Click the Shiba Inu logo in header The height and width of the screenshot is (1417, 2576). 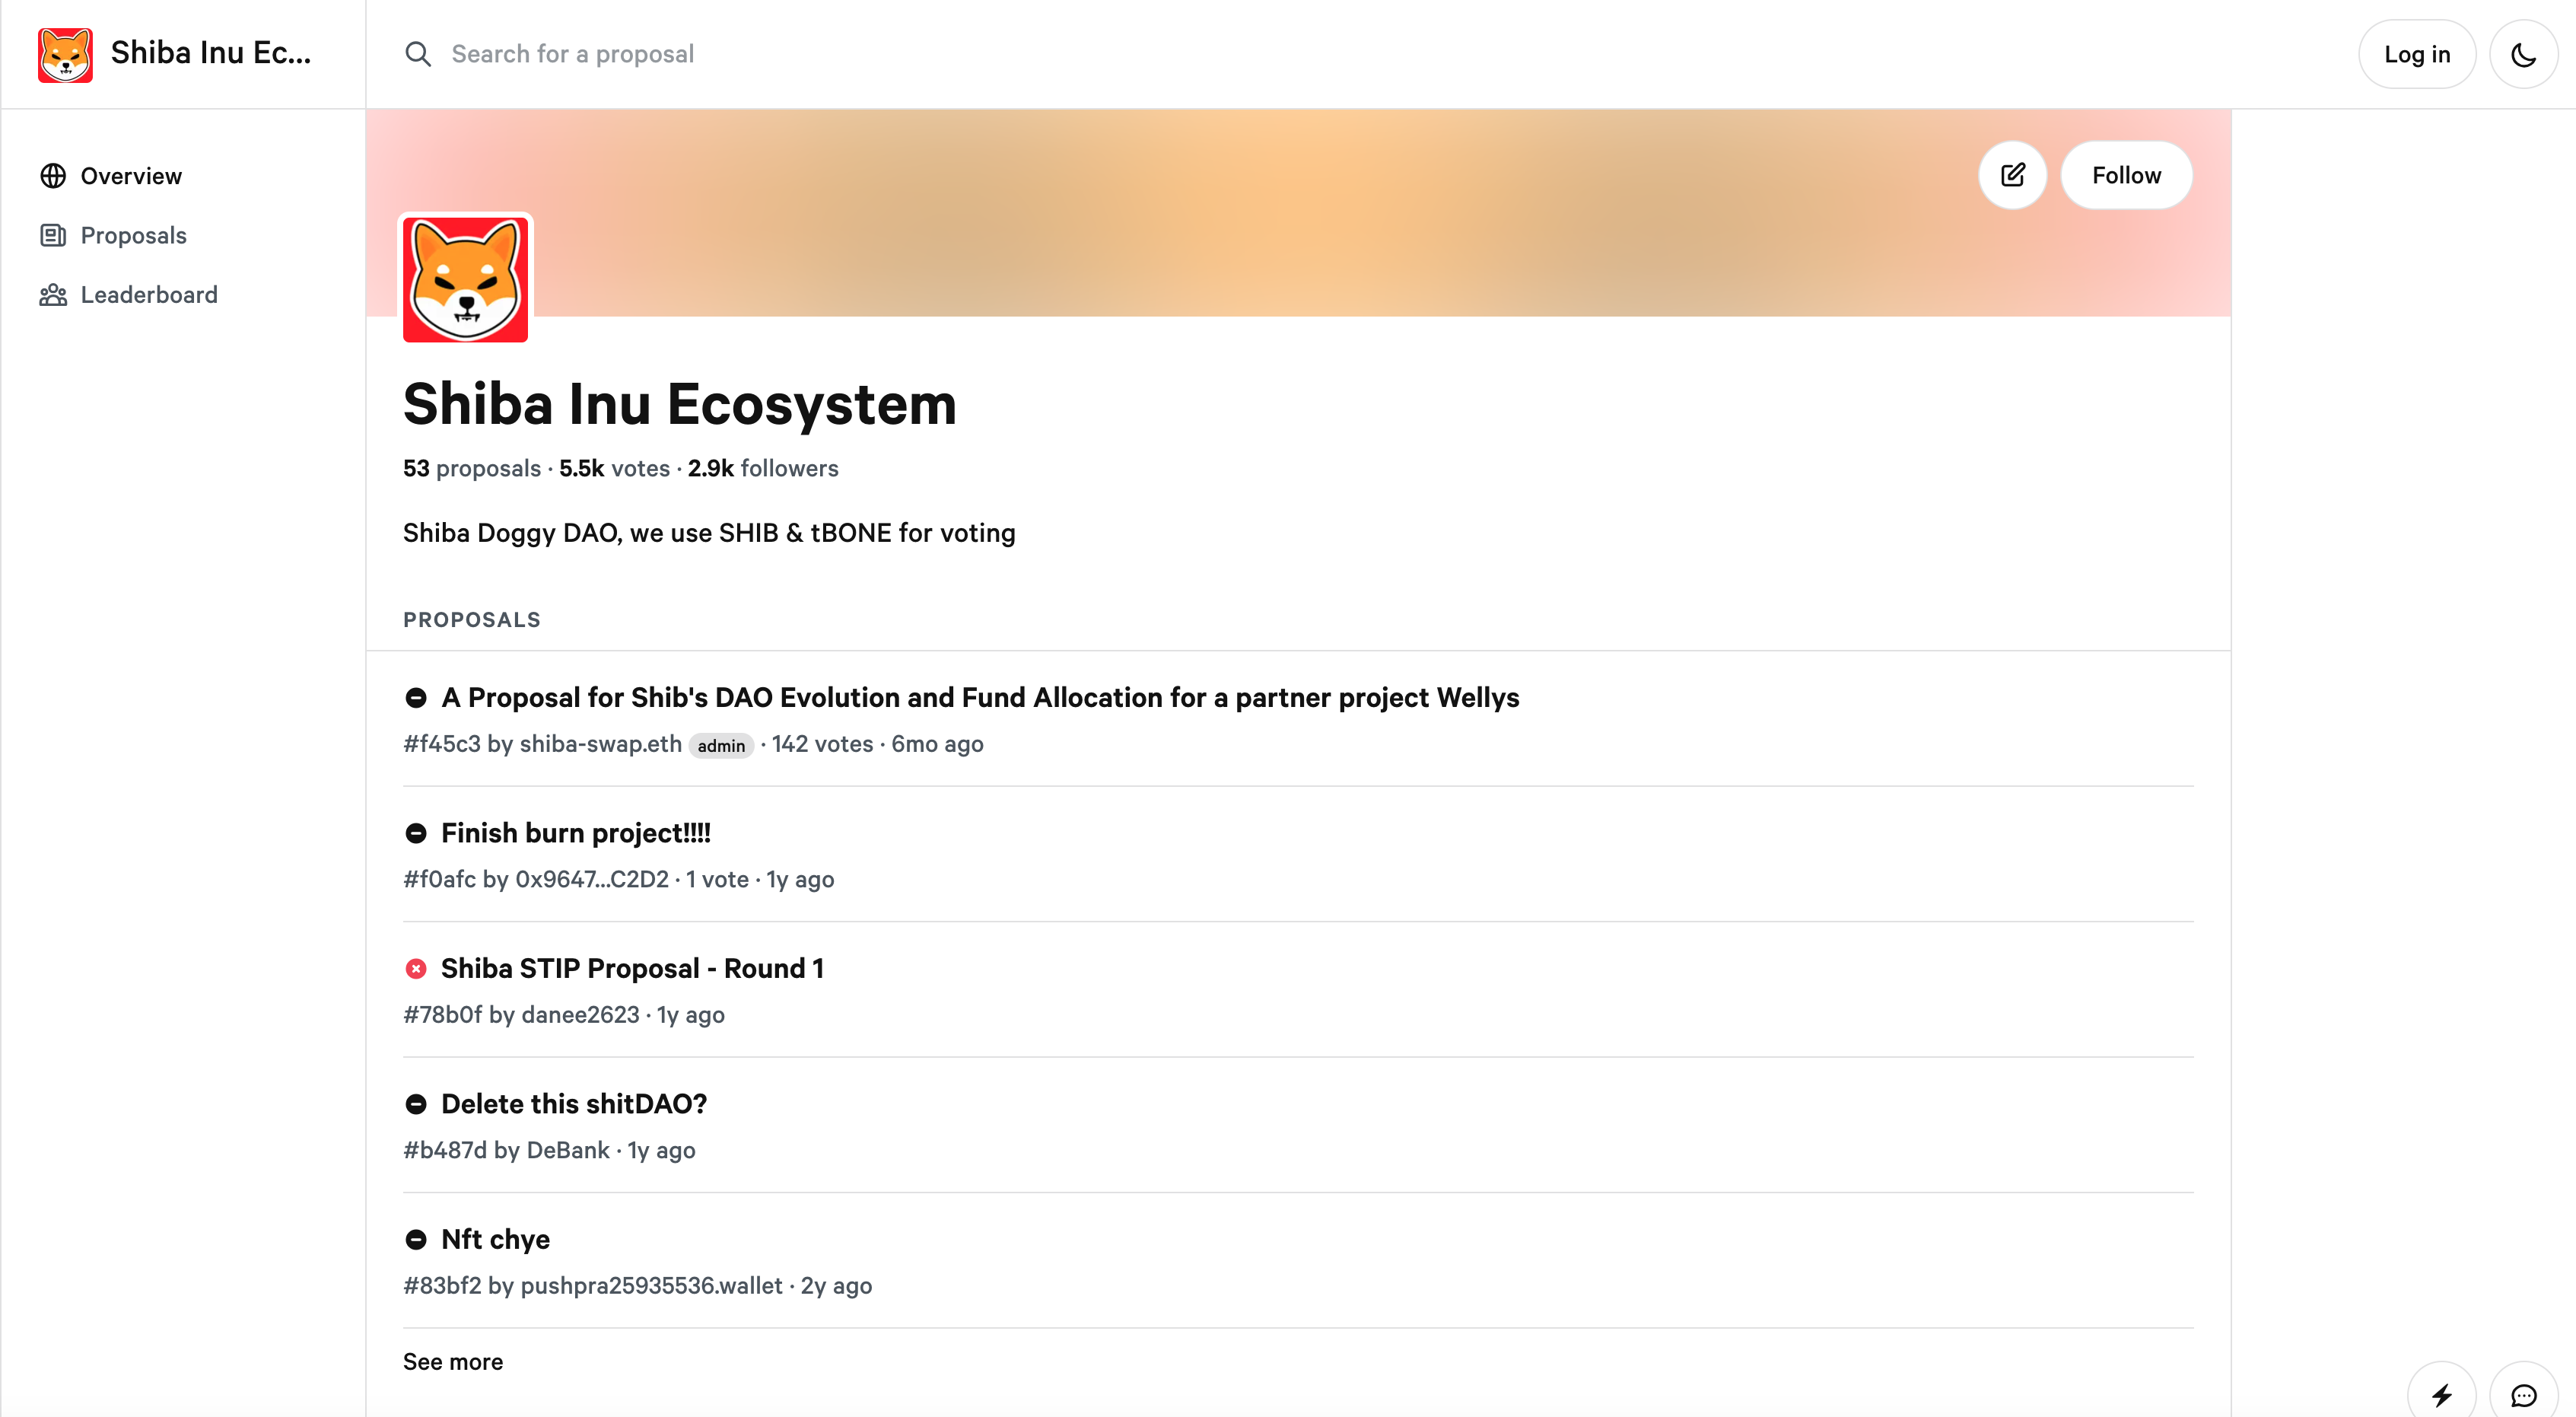[x=65, y=54]
